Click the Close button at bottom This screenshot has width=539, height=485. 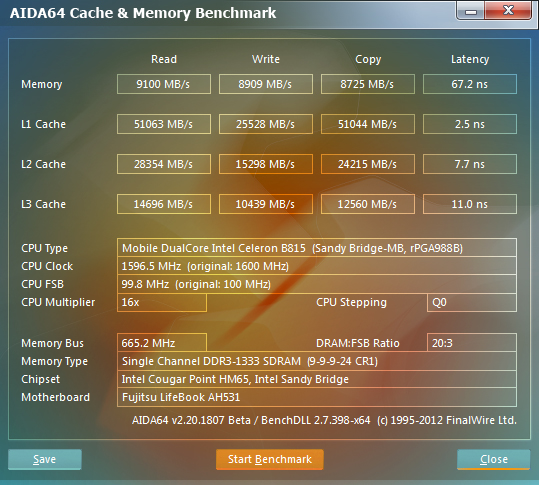[494, 459]
